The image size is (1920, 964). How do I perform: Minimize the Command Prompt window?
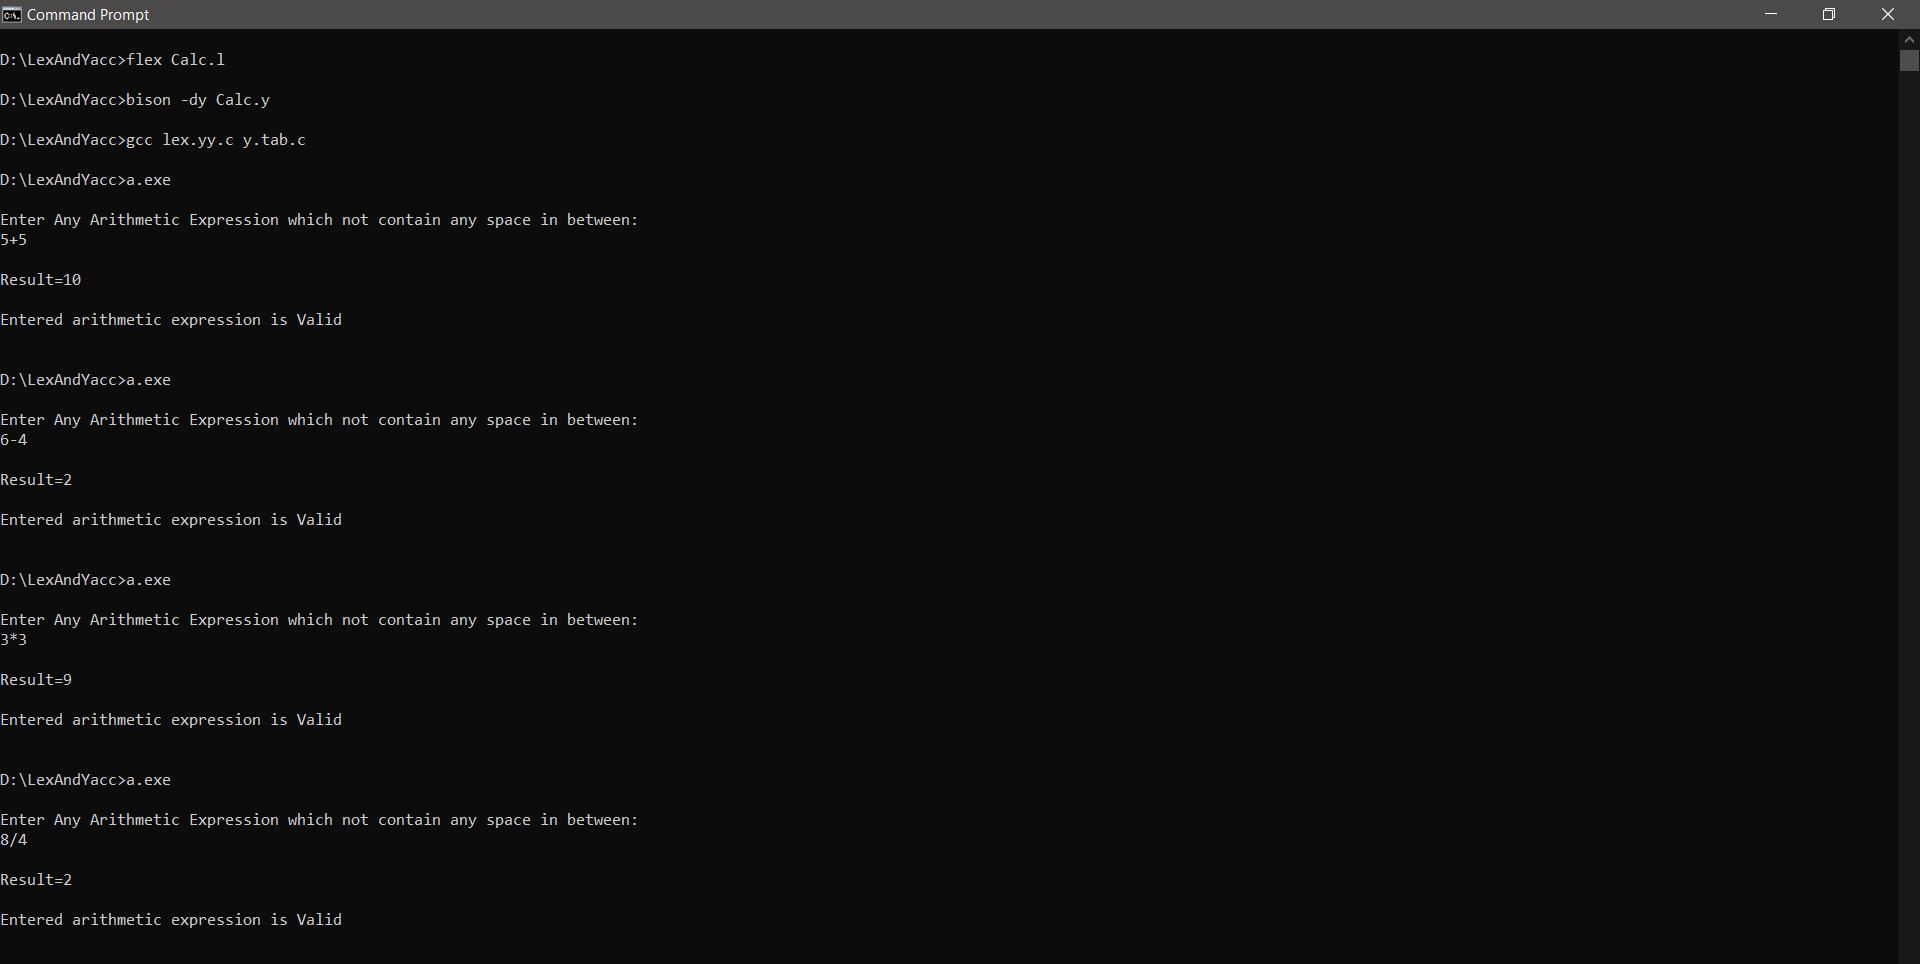click(1770, 14)
